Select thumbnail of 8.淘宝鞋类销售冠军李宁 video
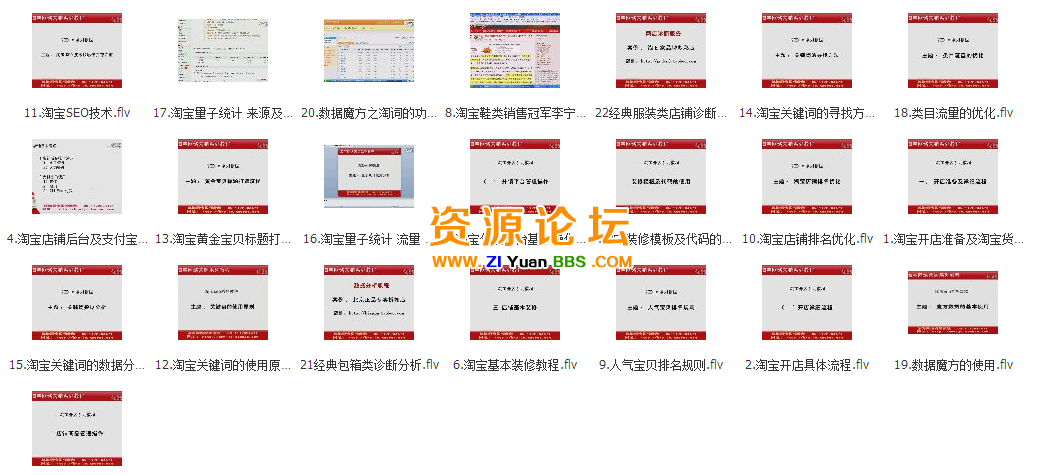The width and height of the screenshot is (1063, 475). (x=515, y=50)
